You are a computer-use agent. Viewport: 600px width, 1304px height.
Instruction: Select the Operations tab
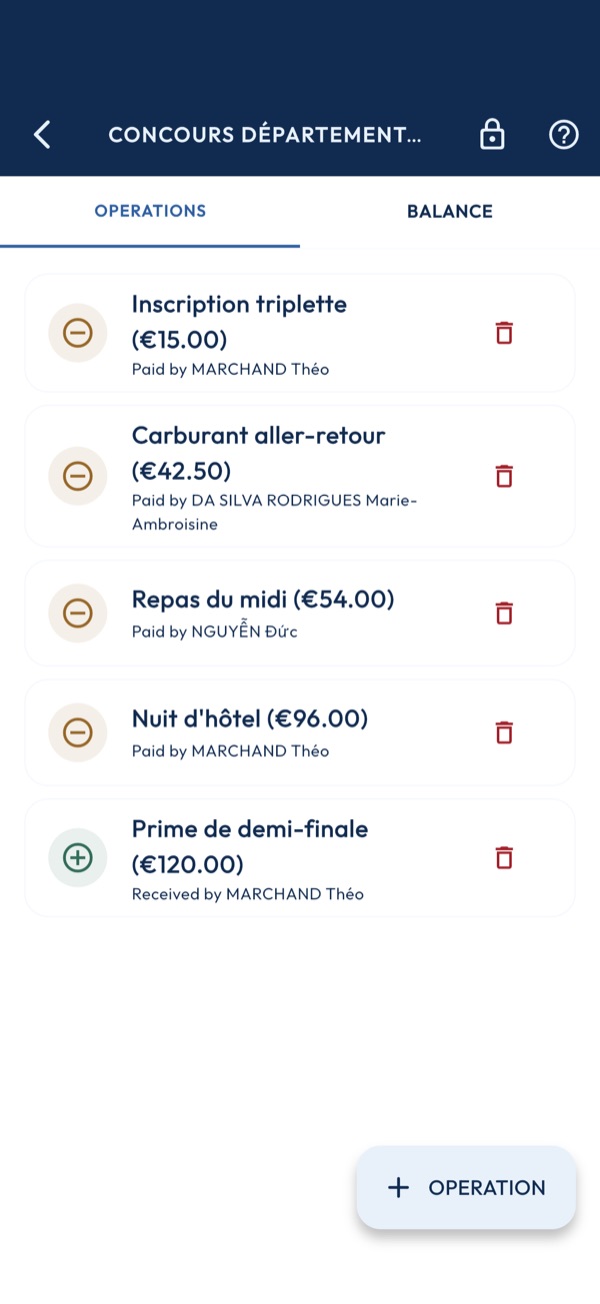click(x=150, y=212)
